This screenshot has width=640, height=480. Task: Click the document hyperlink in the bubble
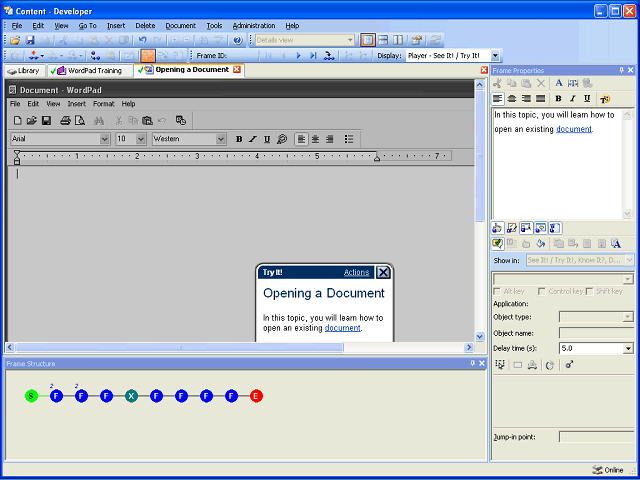pos(342,327)
